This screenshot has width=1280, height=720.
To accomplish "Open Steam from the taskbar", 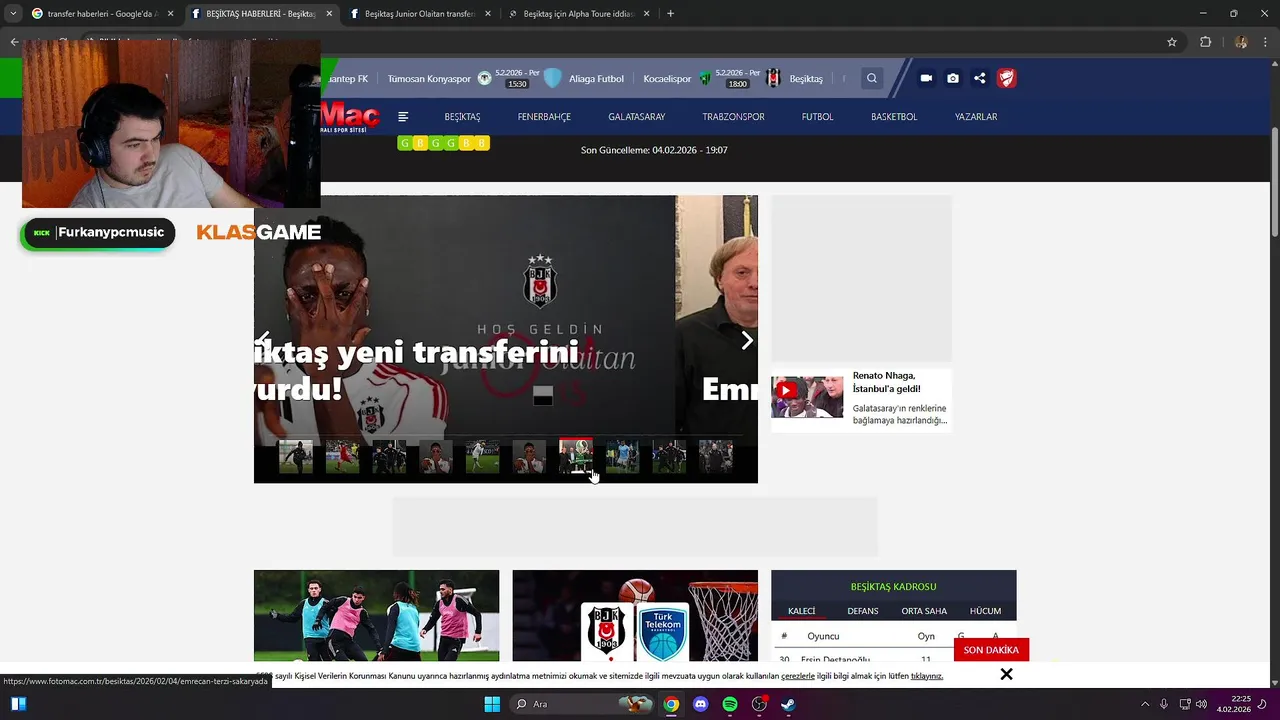I will click(788, 704).
